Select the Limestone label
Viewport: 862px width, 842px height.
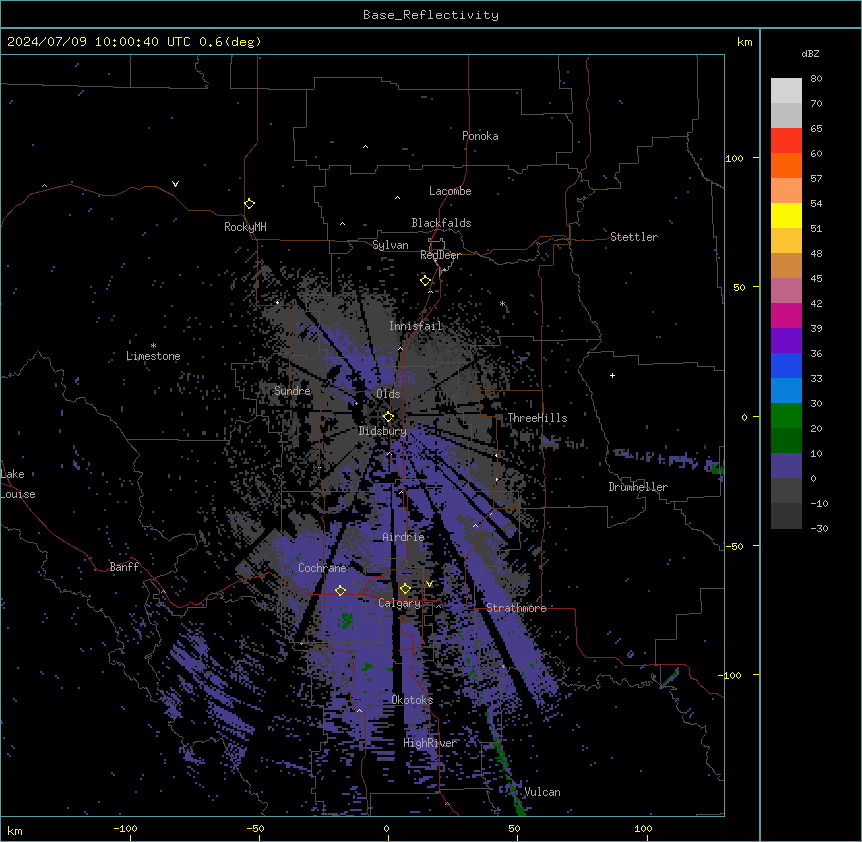(x=153, y=356)
